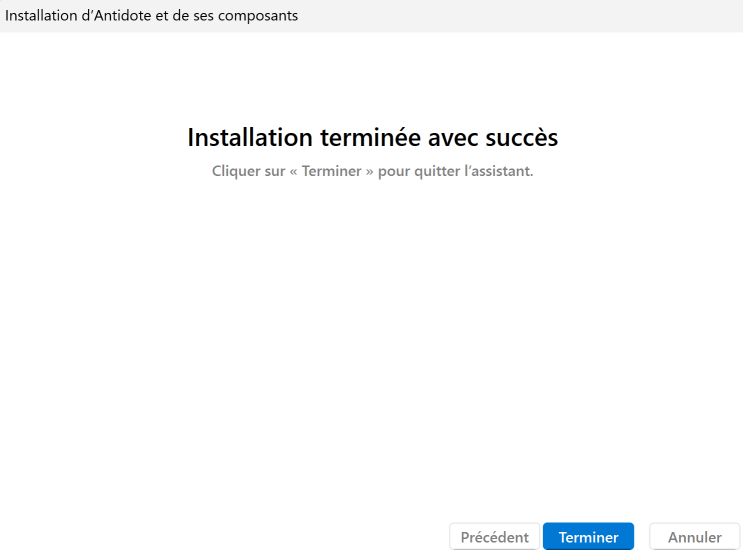This screenshot has width=743, height=553.
Task: Click the Précédent button
Action: (x=494, y=537)
